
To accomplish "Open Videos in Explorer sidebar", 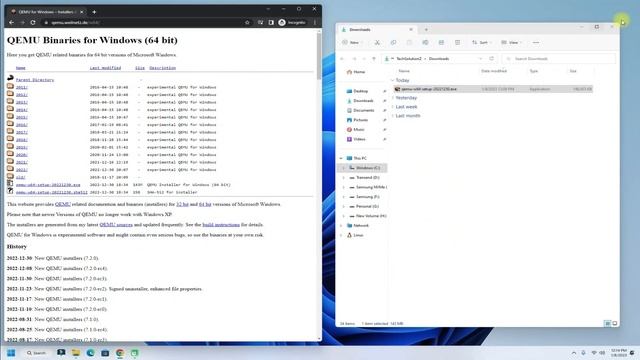I will pos(356,139).
